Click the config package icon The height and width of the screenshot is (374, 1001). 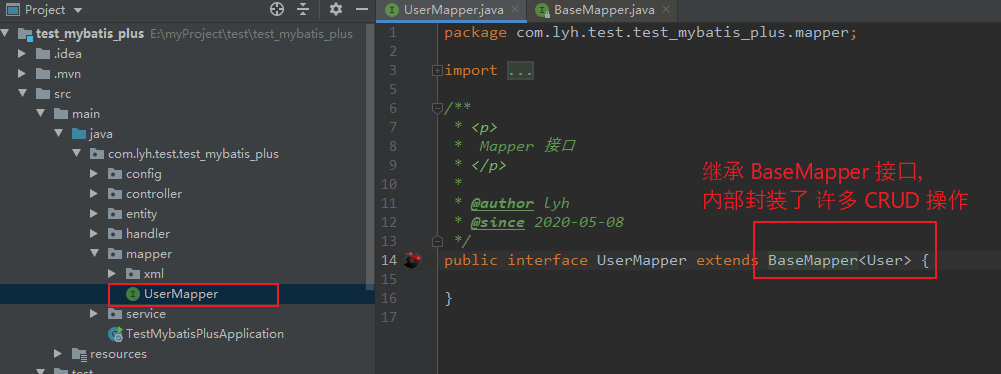point(115,174)
